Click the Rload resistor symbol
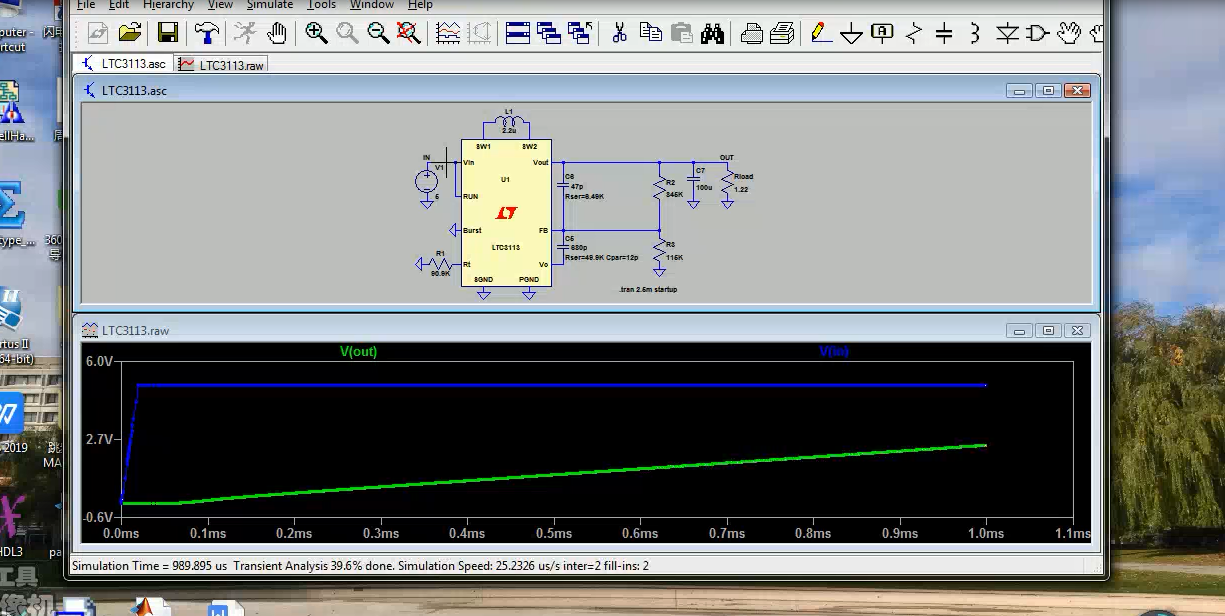Screen dimensions: 1225x616 point(727,183)
